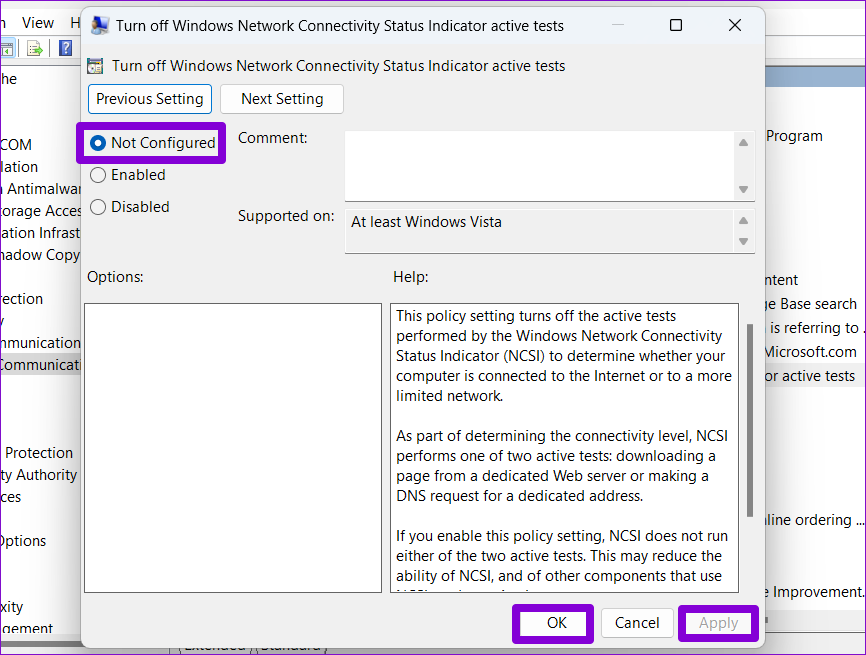Viewport: 866px width, 655px height.
Task: Click the 'At least Windows Vista' text
Action: click(426, 222)
